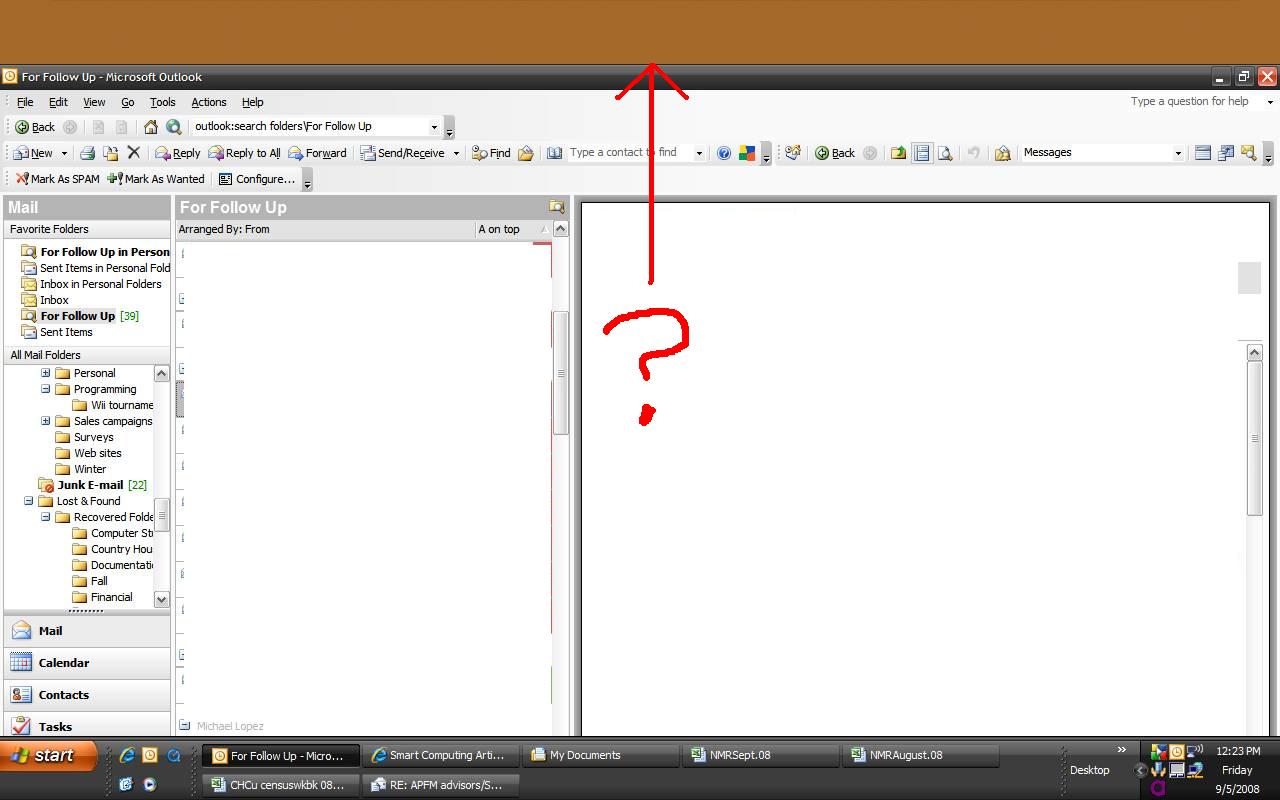Click the Reply to All button
Image resolution: width=1280 pixels, height=800 pixels.
[x=244, y=153]
